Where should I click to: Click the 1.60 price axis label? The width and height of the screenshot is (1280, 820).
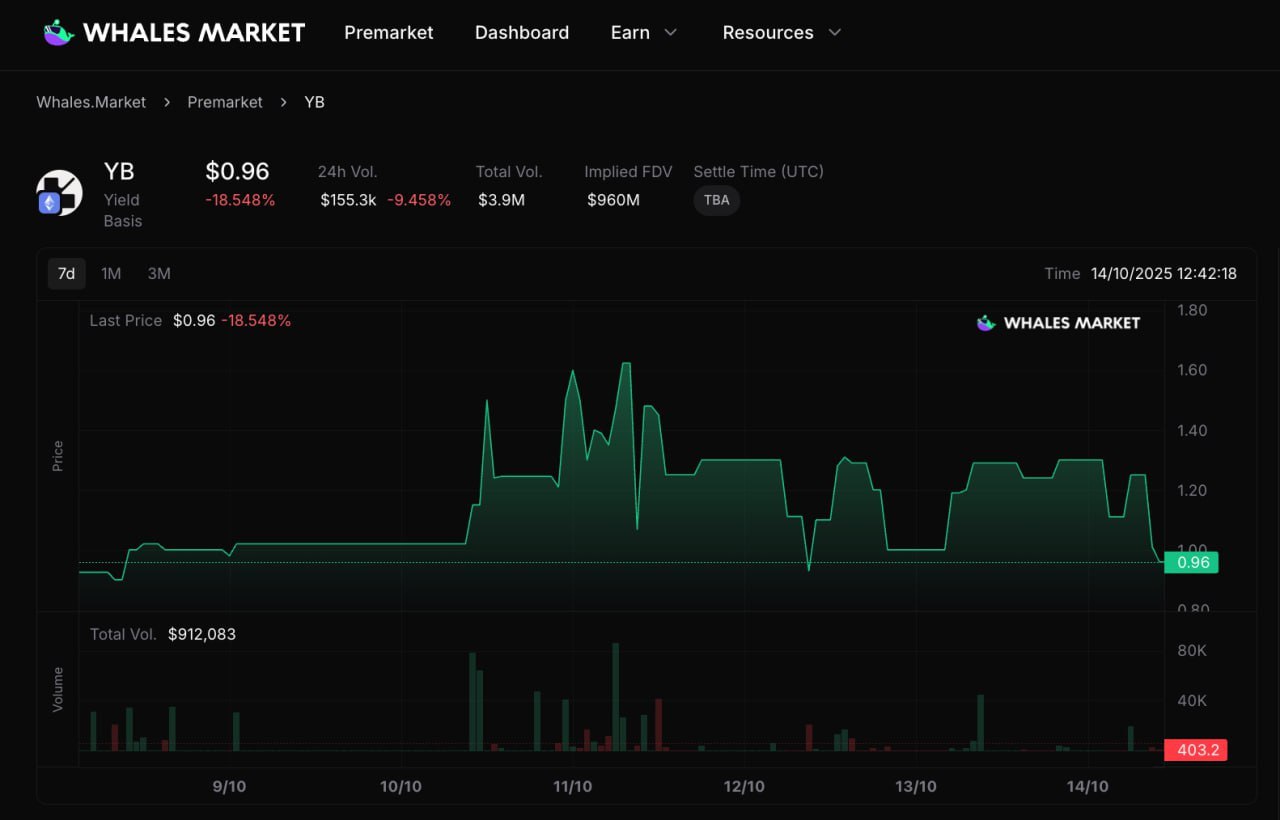[1192, 370]
